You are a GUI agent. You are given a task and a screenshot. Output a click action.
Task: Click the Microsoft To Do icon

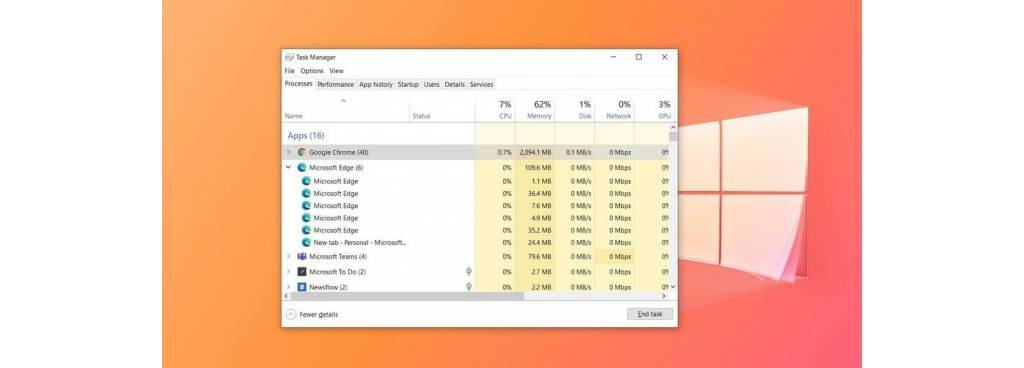tap(302, 271)
